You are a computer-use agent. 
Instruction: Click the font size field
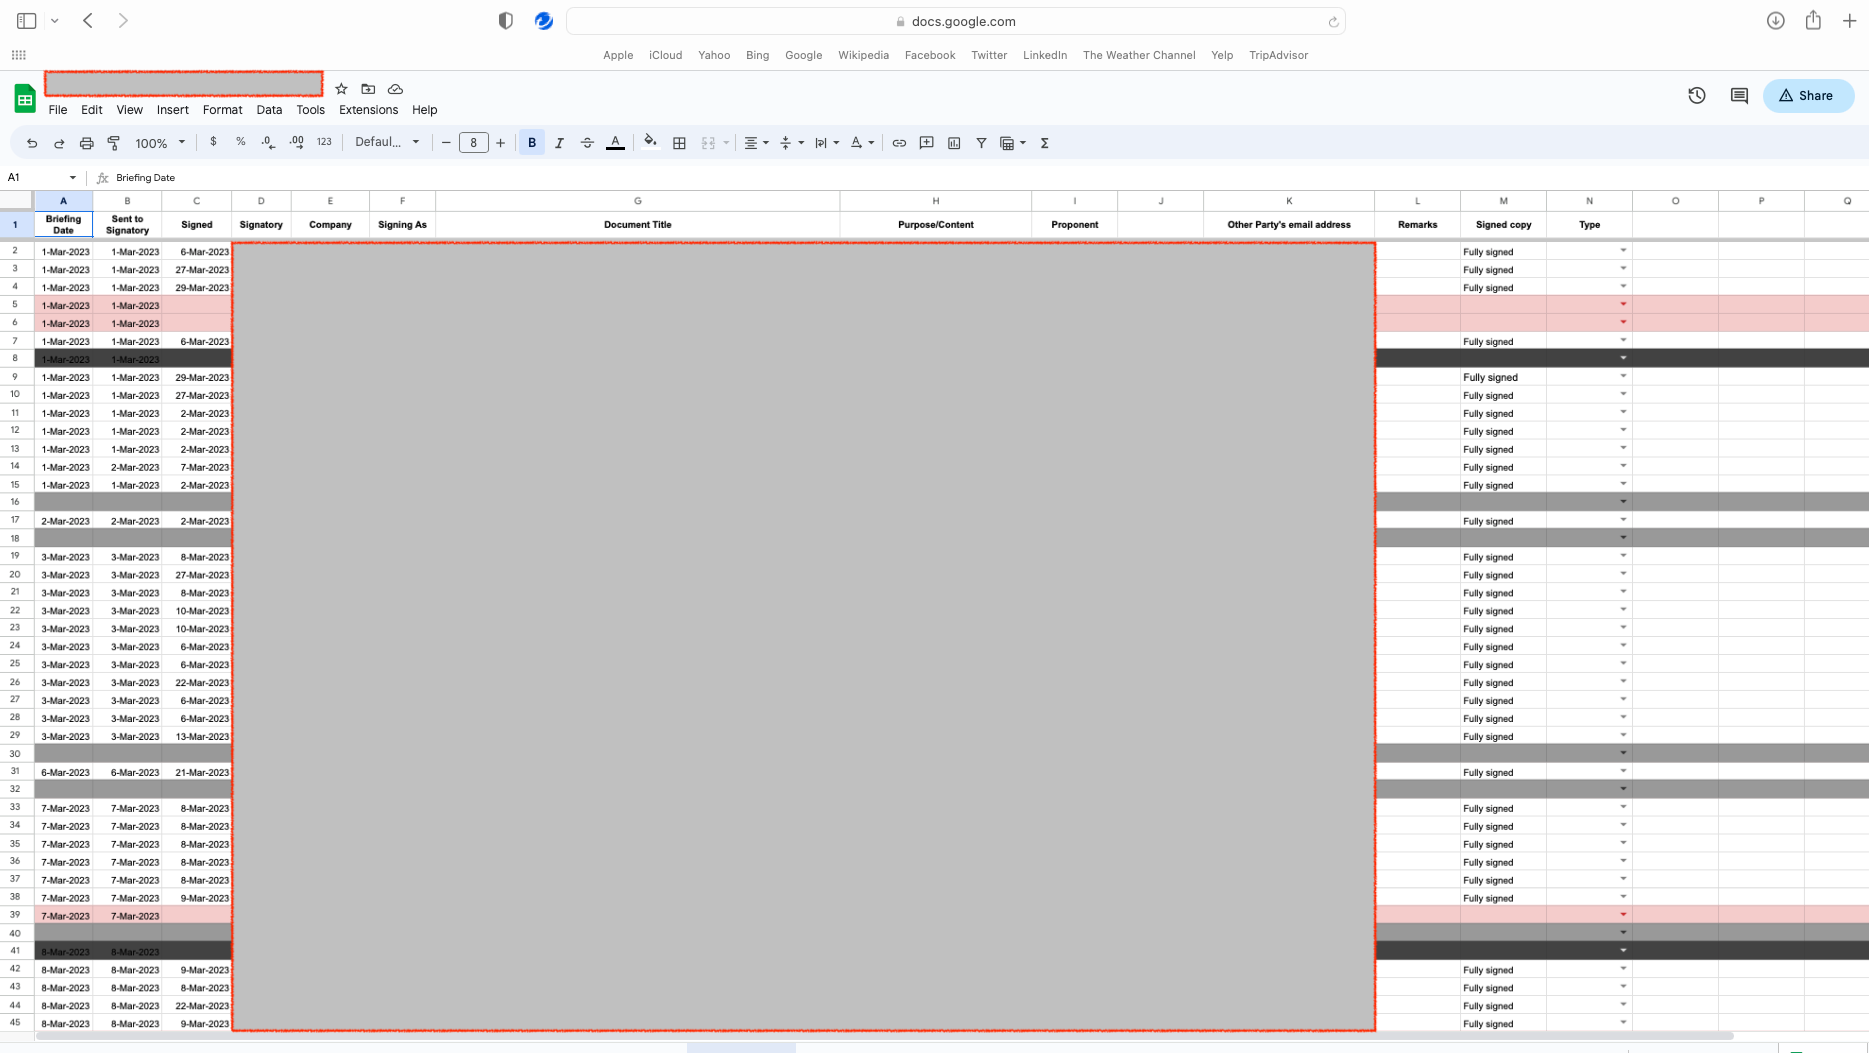(x=473, y=143)
